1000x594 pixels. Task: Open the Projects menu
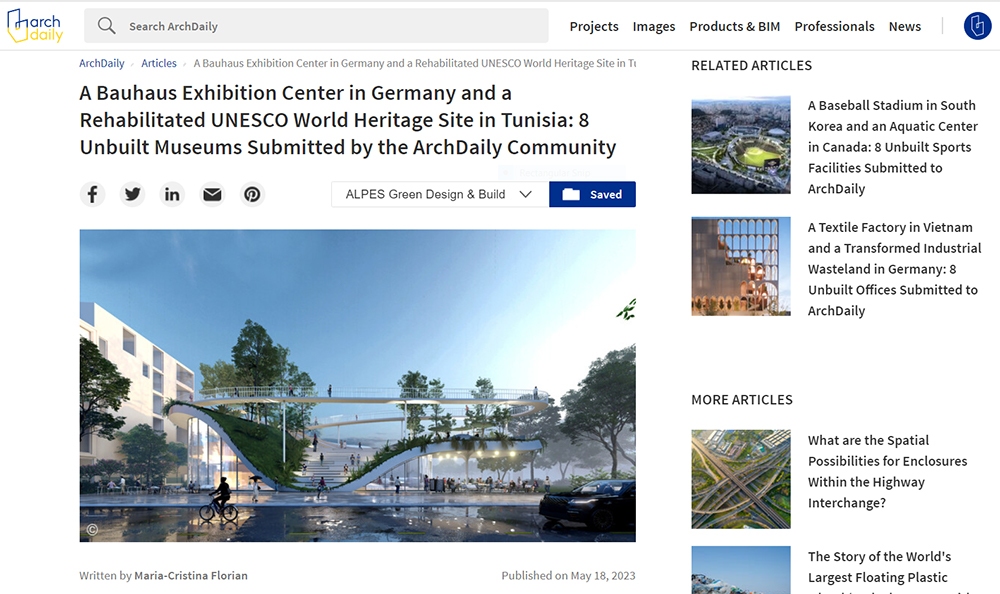click(594, 26)
